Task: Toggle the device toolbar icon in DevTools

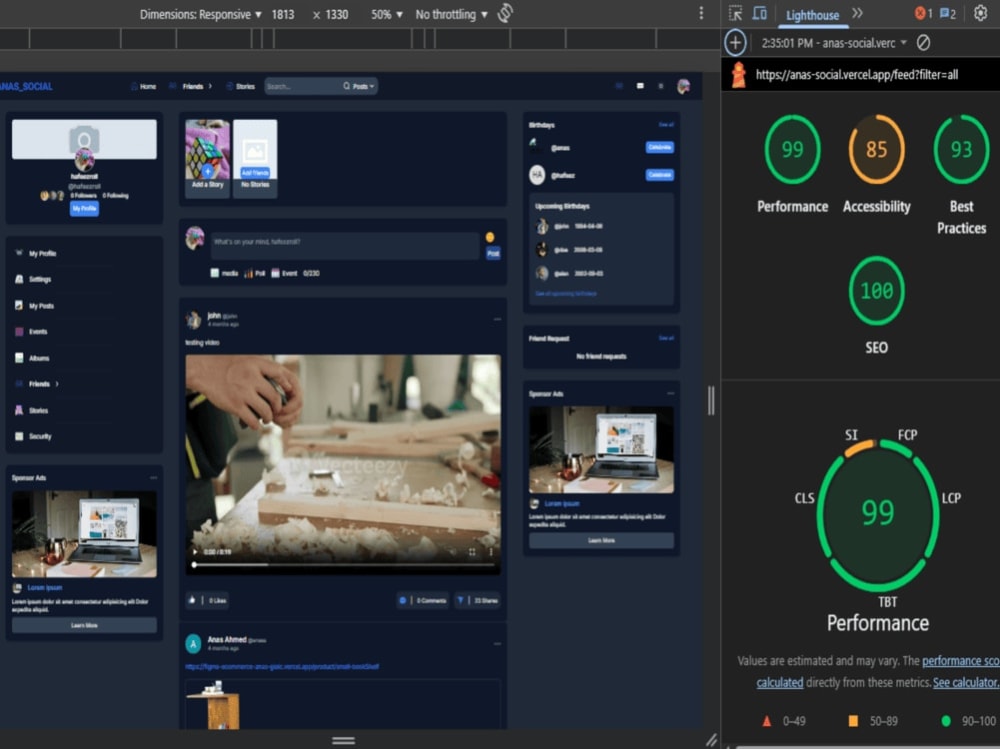Action: click(760, 13)
